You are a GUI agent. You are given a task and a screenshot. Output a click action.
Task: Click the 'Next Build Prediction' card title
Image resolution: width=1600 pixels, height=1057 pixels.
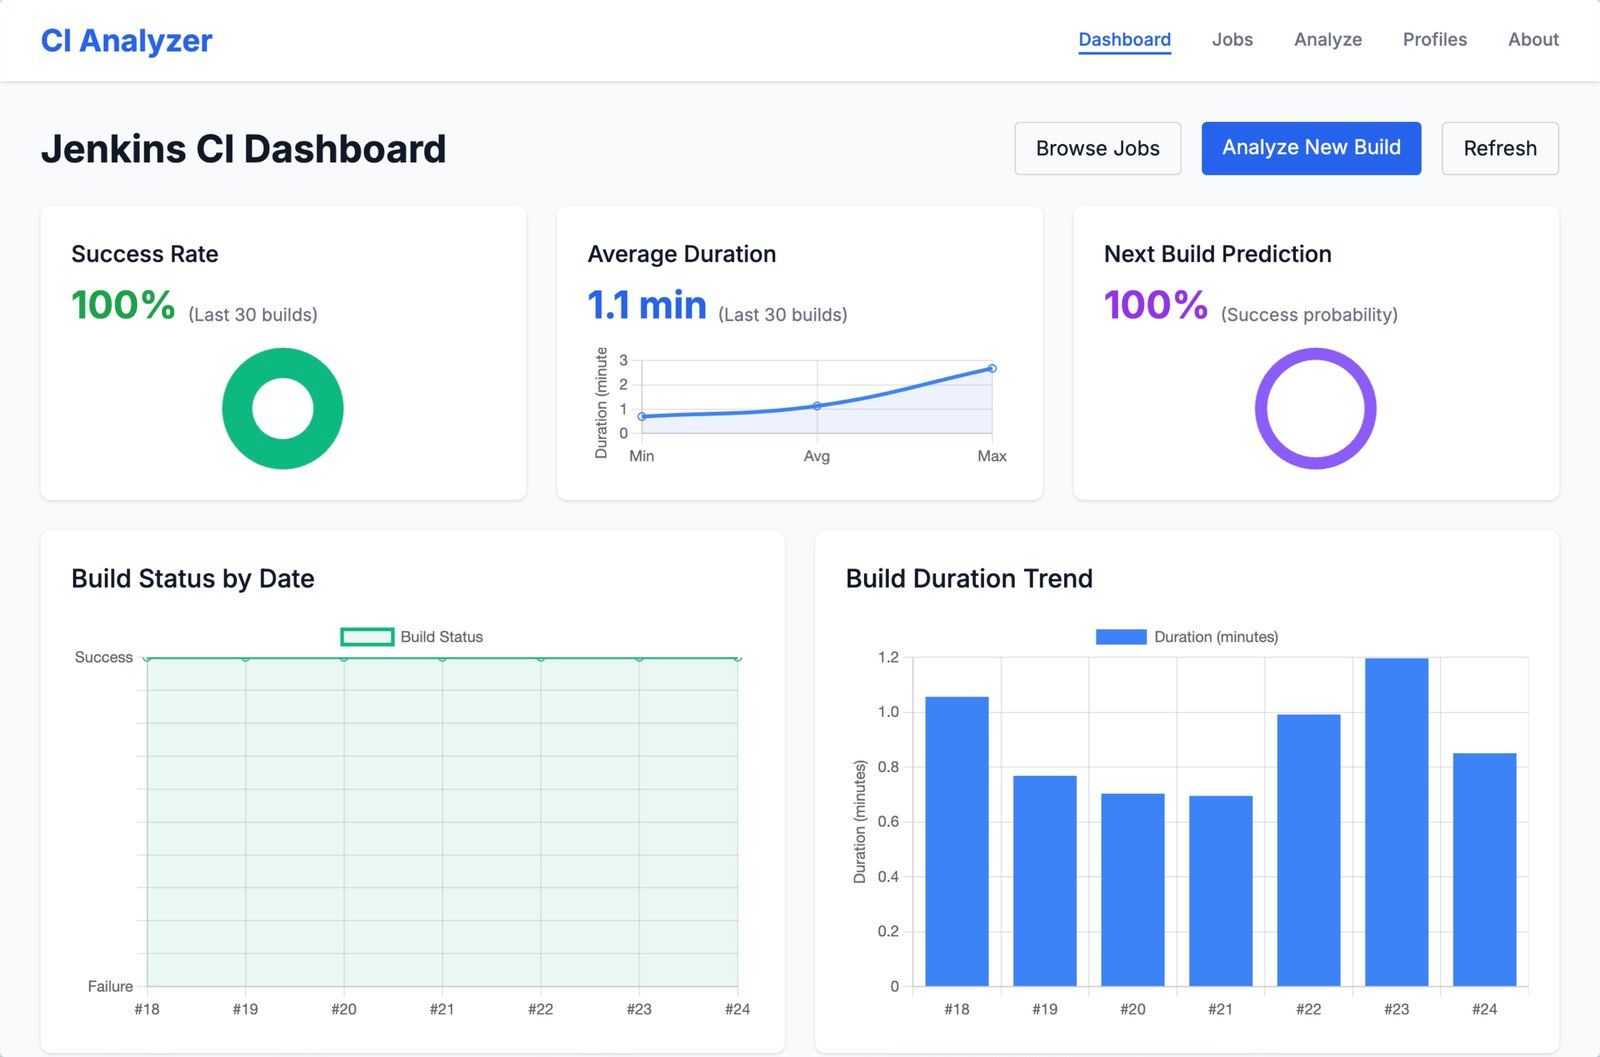pos(1218,254)
